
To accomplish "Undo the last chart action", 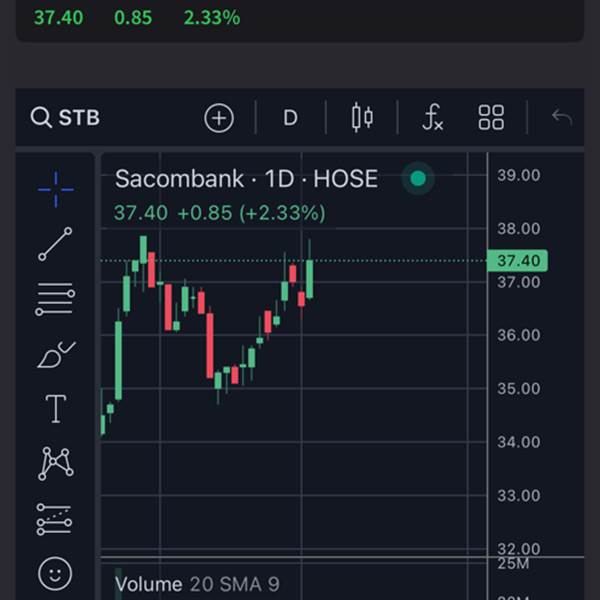I will pyautogui.click(x=562, y=117).
